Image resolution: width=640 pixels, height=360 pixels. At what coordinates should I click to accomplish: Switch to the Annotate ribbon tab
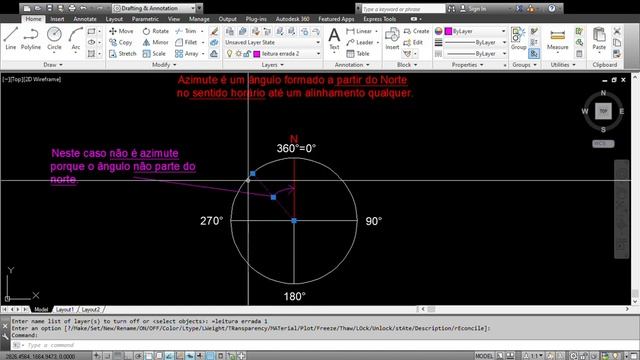coord(85,19)
